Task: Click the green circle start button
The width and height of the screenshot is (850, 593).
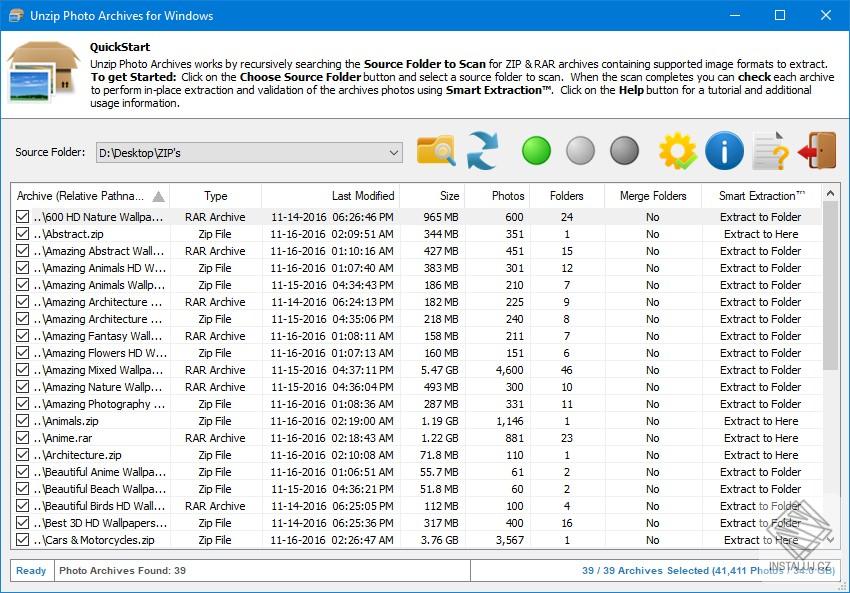Action: click(536, 150)
